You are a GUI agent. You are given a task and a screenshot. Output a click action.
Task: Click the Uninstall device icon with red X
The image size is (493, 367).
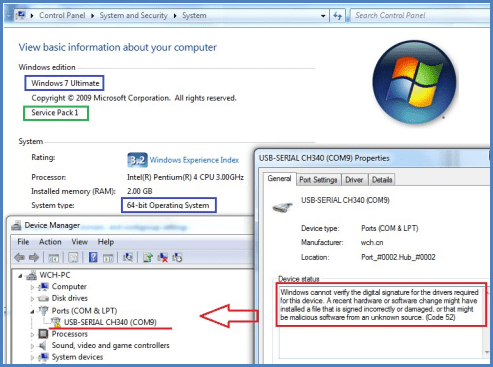tap(163, 257)
